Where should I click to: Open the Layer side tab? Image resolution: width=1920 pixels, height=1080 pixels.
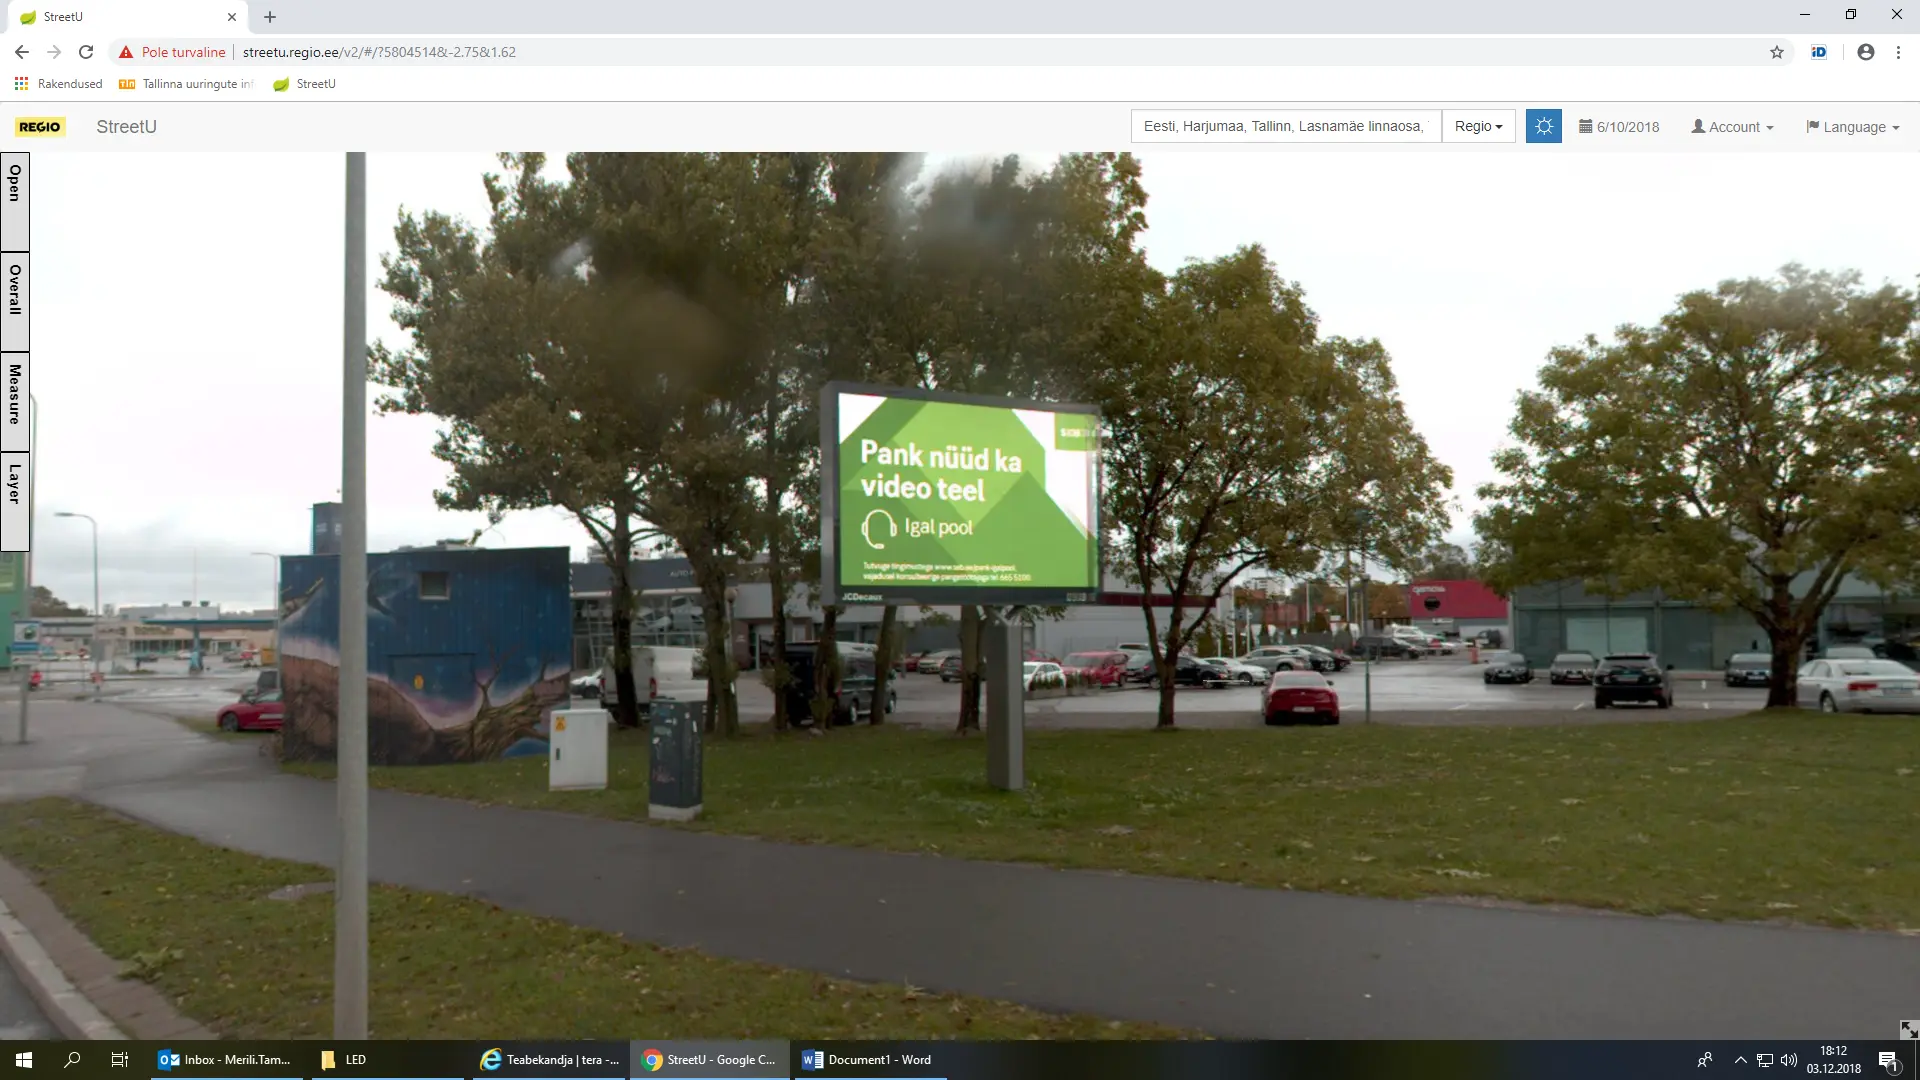pyautogui.click(x=15, y=500)
